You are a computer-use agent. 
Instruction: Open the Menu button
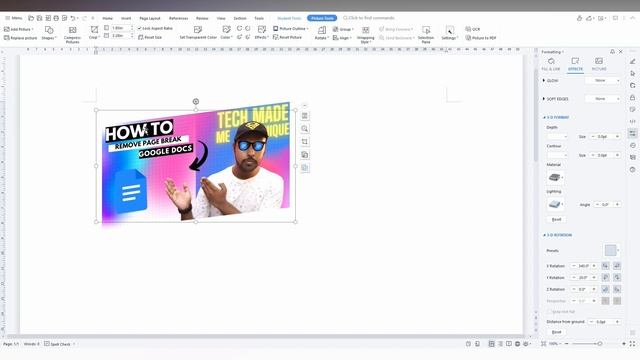[13, 18]
